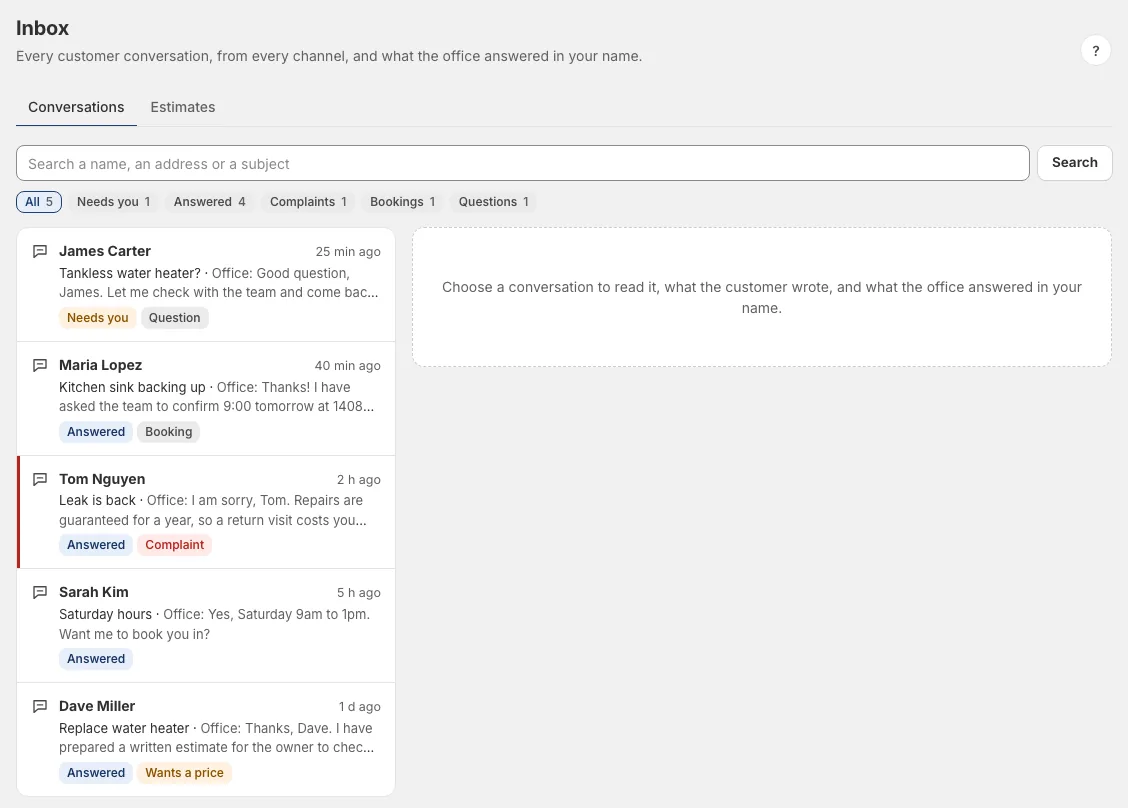Image resolution: width=1128 pixels, height=808 pixels.
Task: Click the Inbox page heading
Action: click(x=42, y=28)
